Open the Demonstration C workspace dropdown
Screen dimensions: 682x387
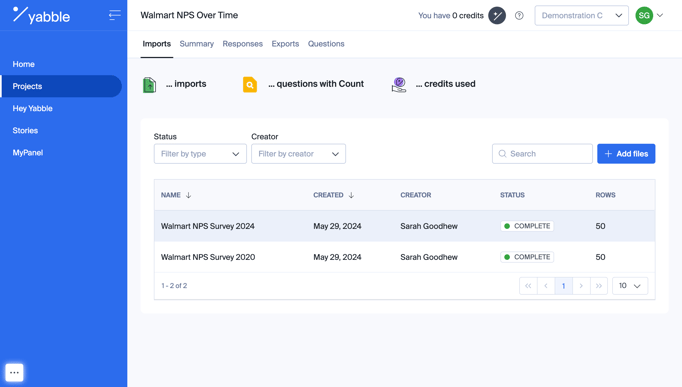pyautogui.click(x=582, y=16)
